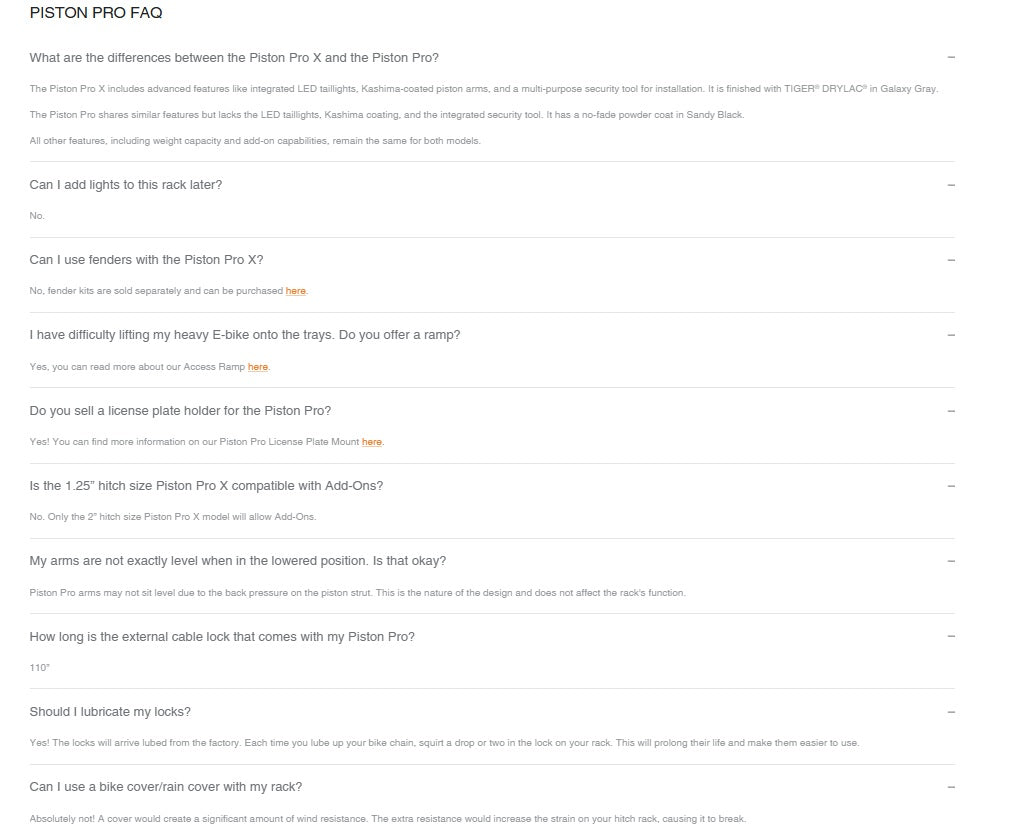
Task: Click the question text "Should I lubricate my locks?"
Action: (x=110, y=712)
